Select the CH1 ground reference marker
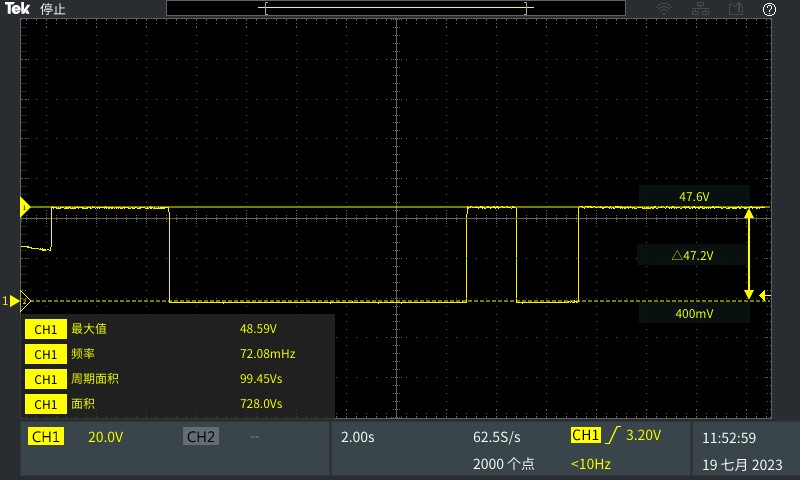Image resolution: width=800 pixels, height=480 pixels. (12, 301)
